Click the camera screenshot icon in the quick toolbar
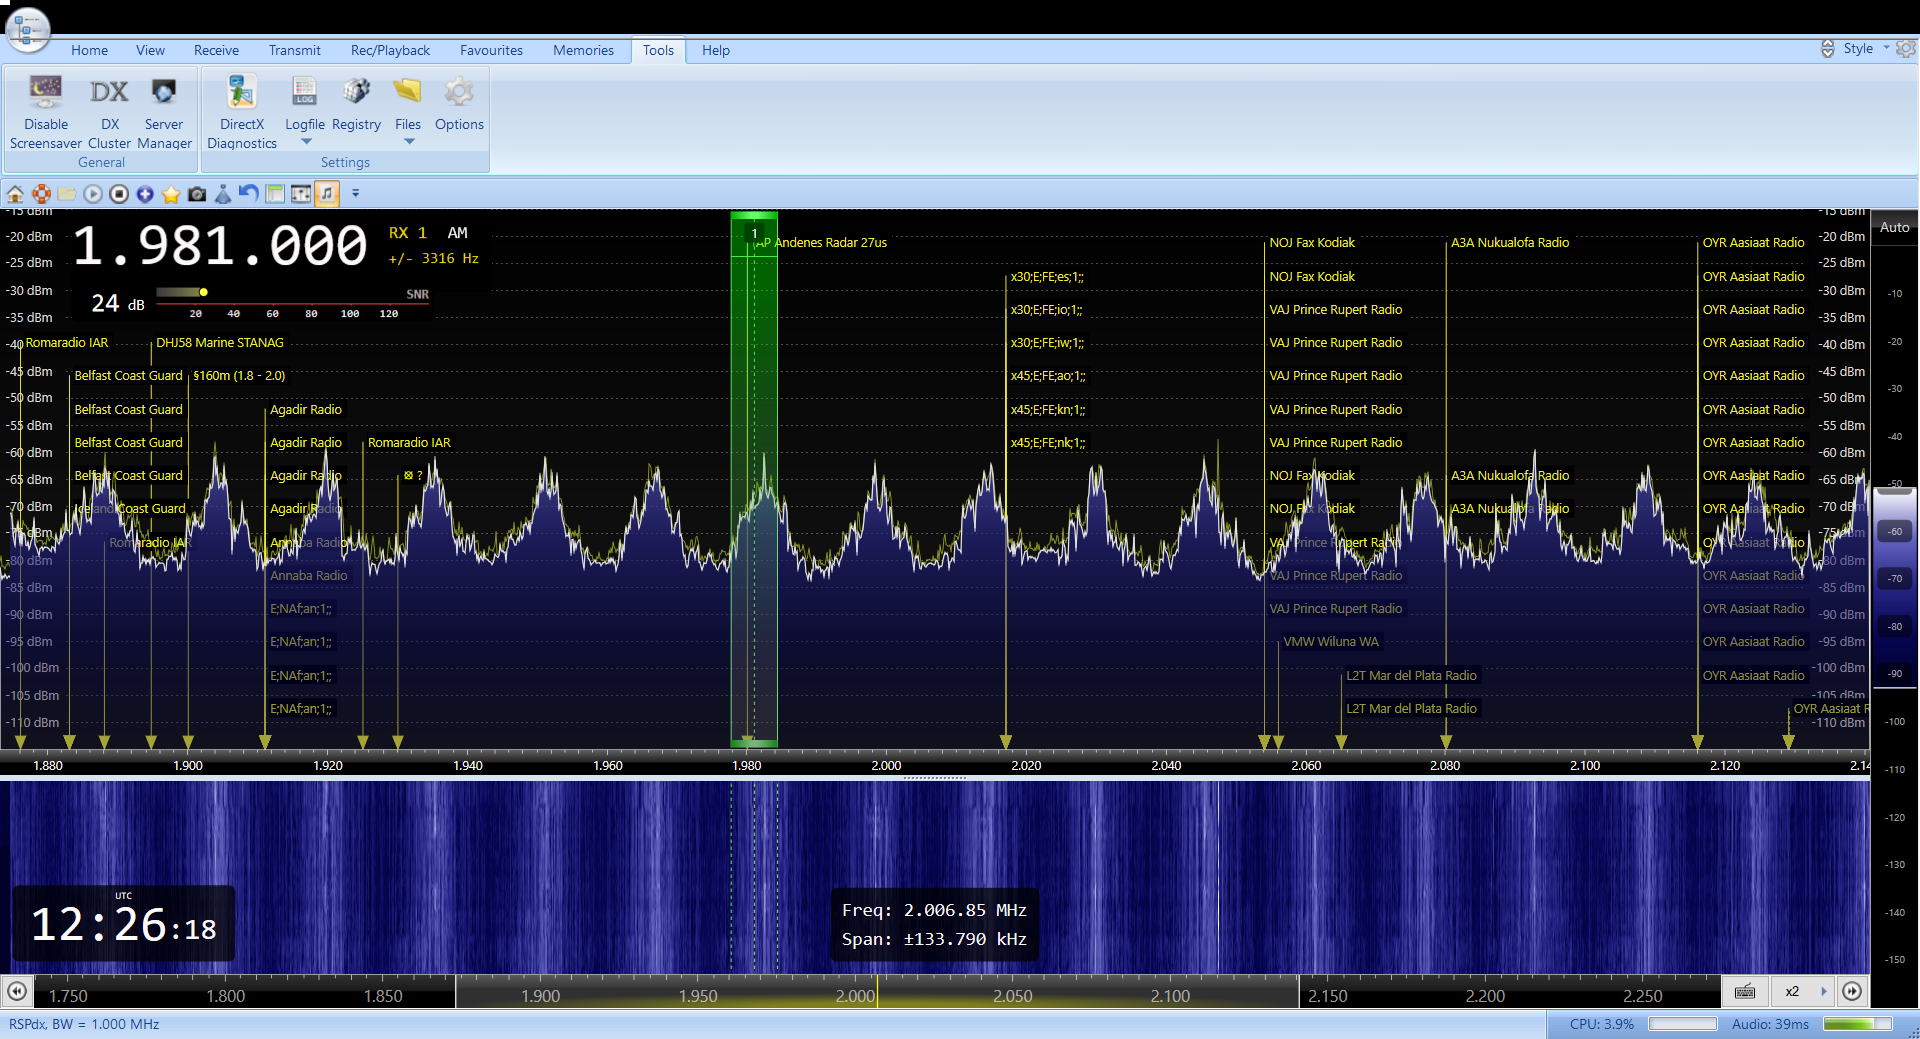The image size is (1920, 1039). tap(197, 194)
